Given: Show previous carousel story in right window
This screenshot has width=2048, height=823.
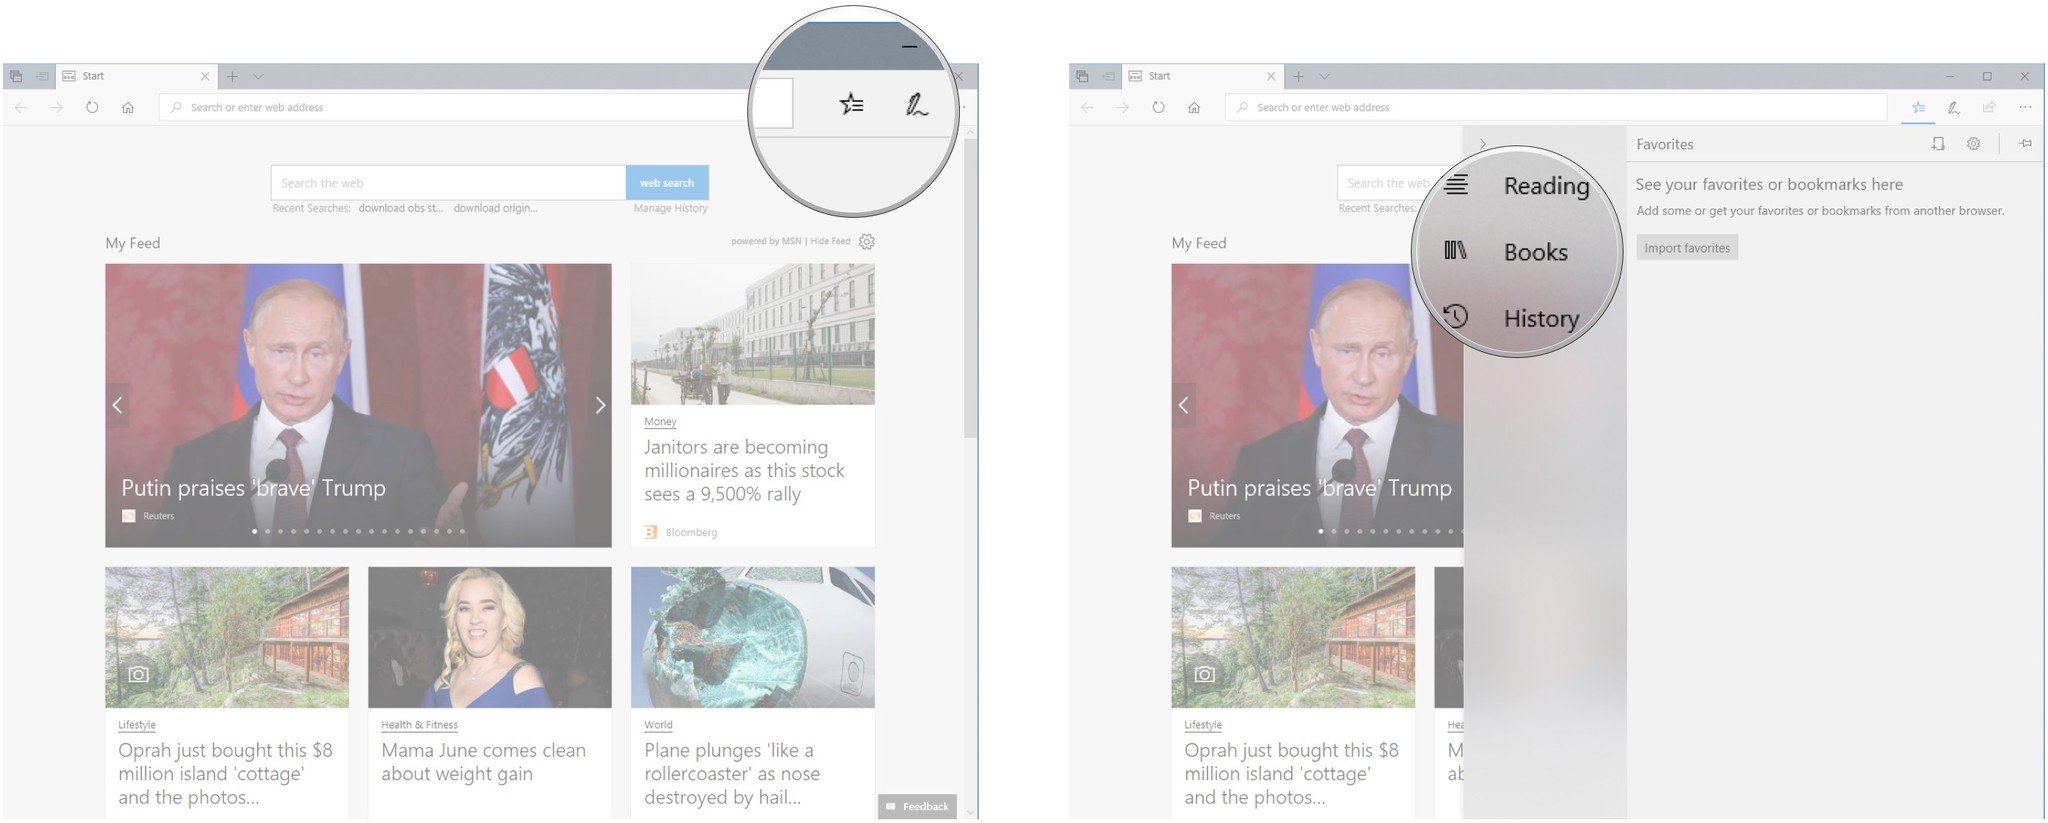Looking at the screenshot, I should (x=1183, y=405).
